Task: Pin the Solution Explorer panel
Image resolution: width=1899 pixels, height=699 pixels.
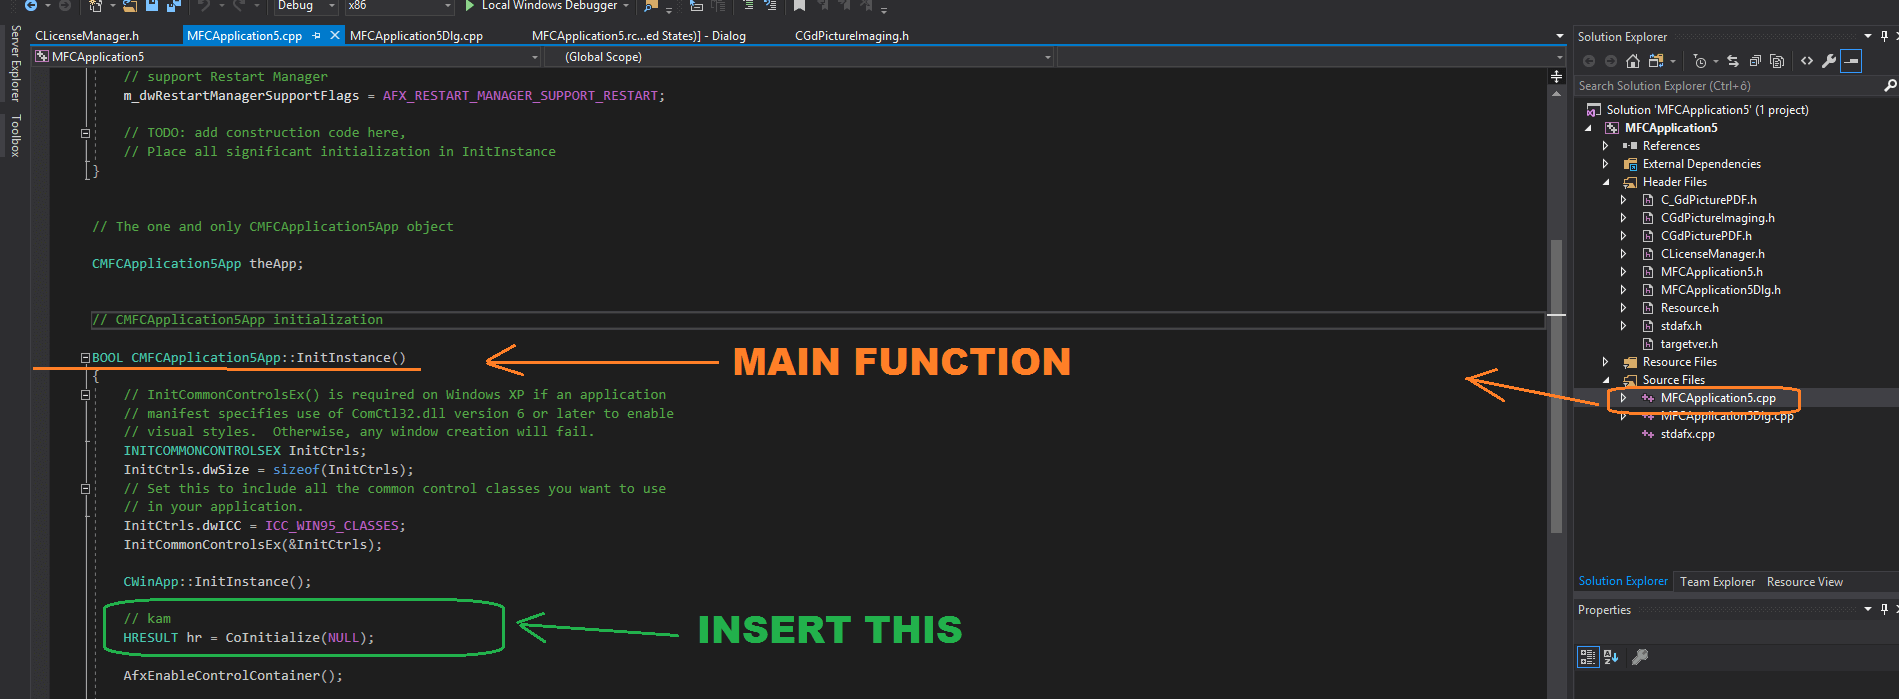Action: point(1884,37)
